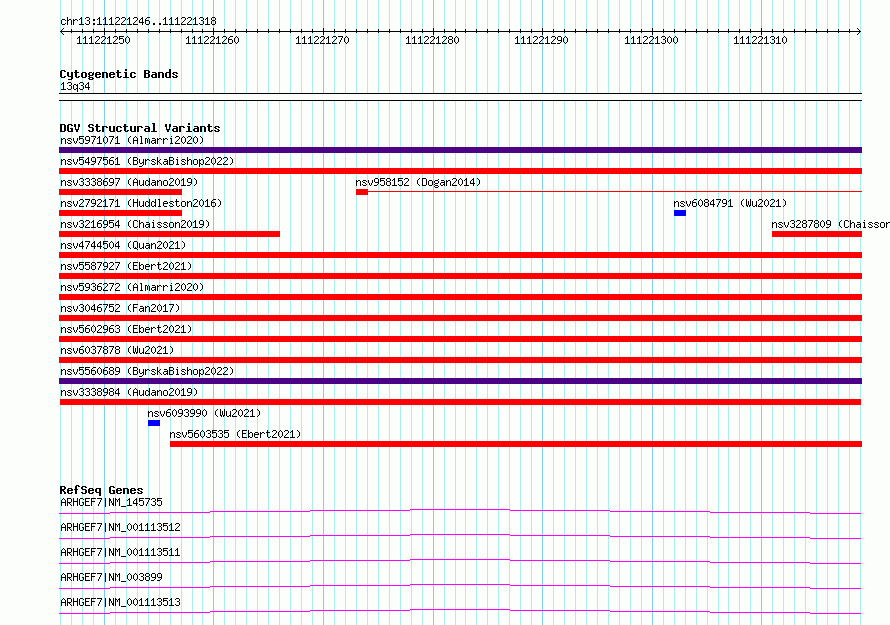Click the nsv5560689 (ByrskaBishop2022) purple bar

460,381
